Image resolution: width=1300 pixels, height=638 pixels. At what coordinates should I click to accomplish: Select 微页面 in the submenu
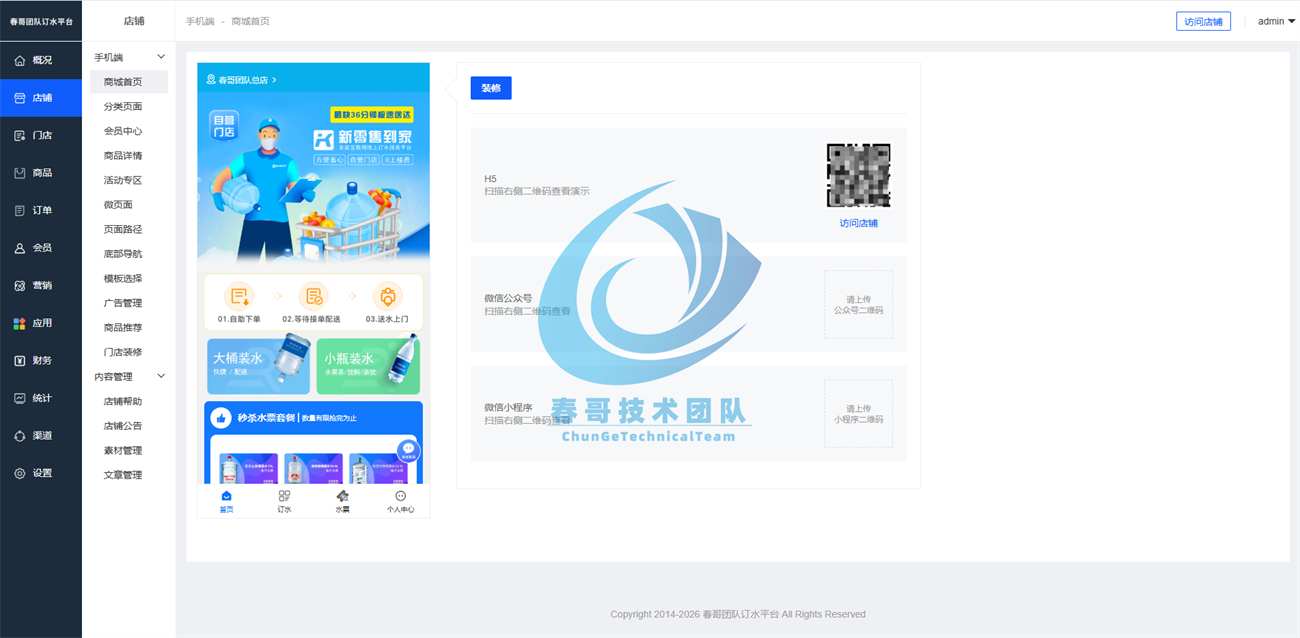(118, 204)
